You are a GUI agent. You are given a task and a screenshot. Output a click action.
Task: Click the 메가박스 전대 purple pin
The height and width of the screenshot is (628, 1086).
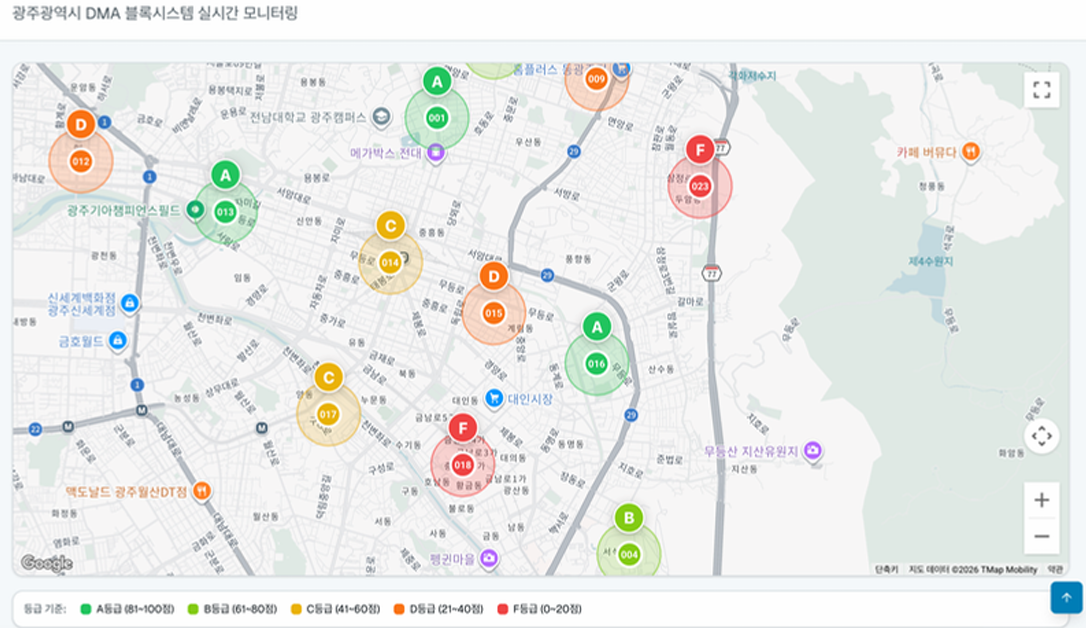435,152
